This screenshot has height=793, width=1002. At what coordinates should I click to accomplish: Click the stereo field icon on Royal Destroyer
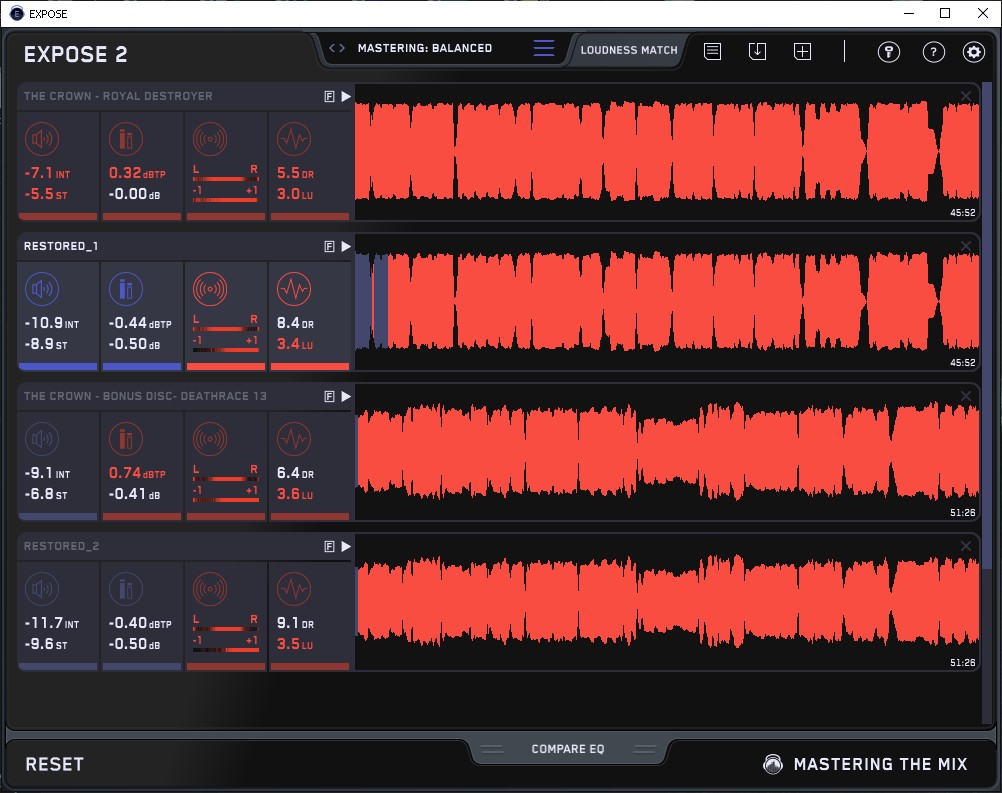210,139
